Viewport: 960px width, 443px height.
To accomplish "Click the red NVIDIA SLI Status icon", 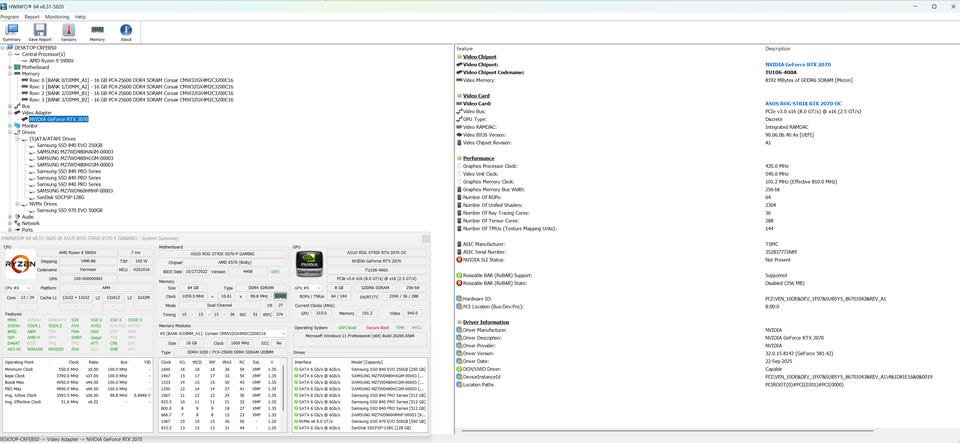I will [x=459, y=259].
